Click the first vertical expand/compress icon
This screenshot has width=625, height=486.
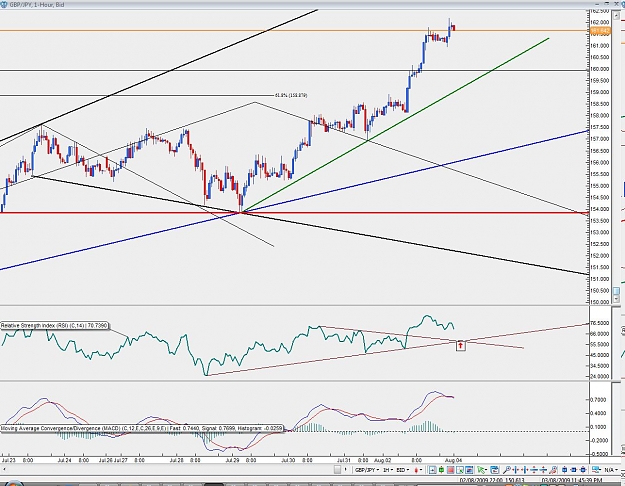[535, 470]
